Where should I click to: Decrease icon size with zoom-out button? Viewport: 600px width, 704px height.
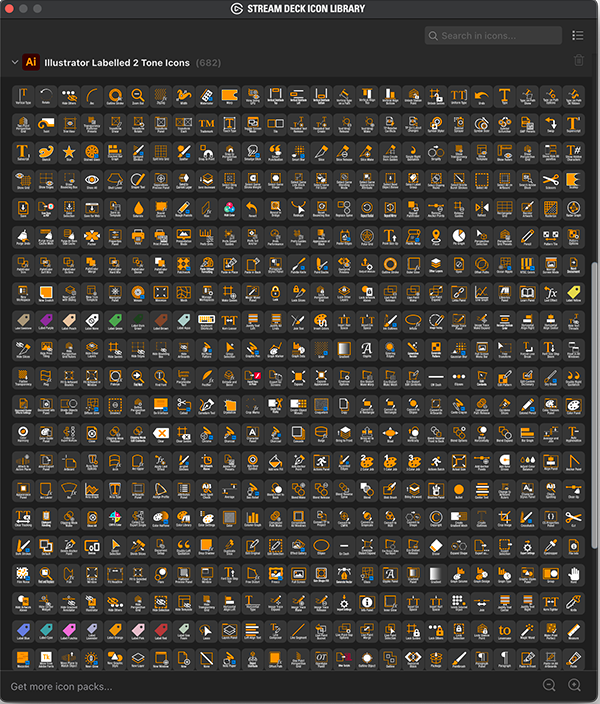coord(549,685)
